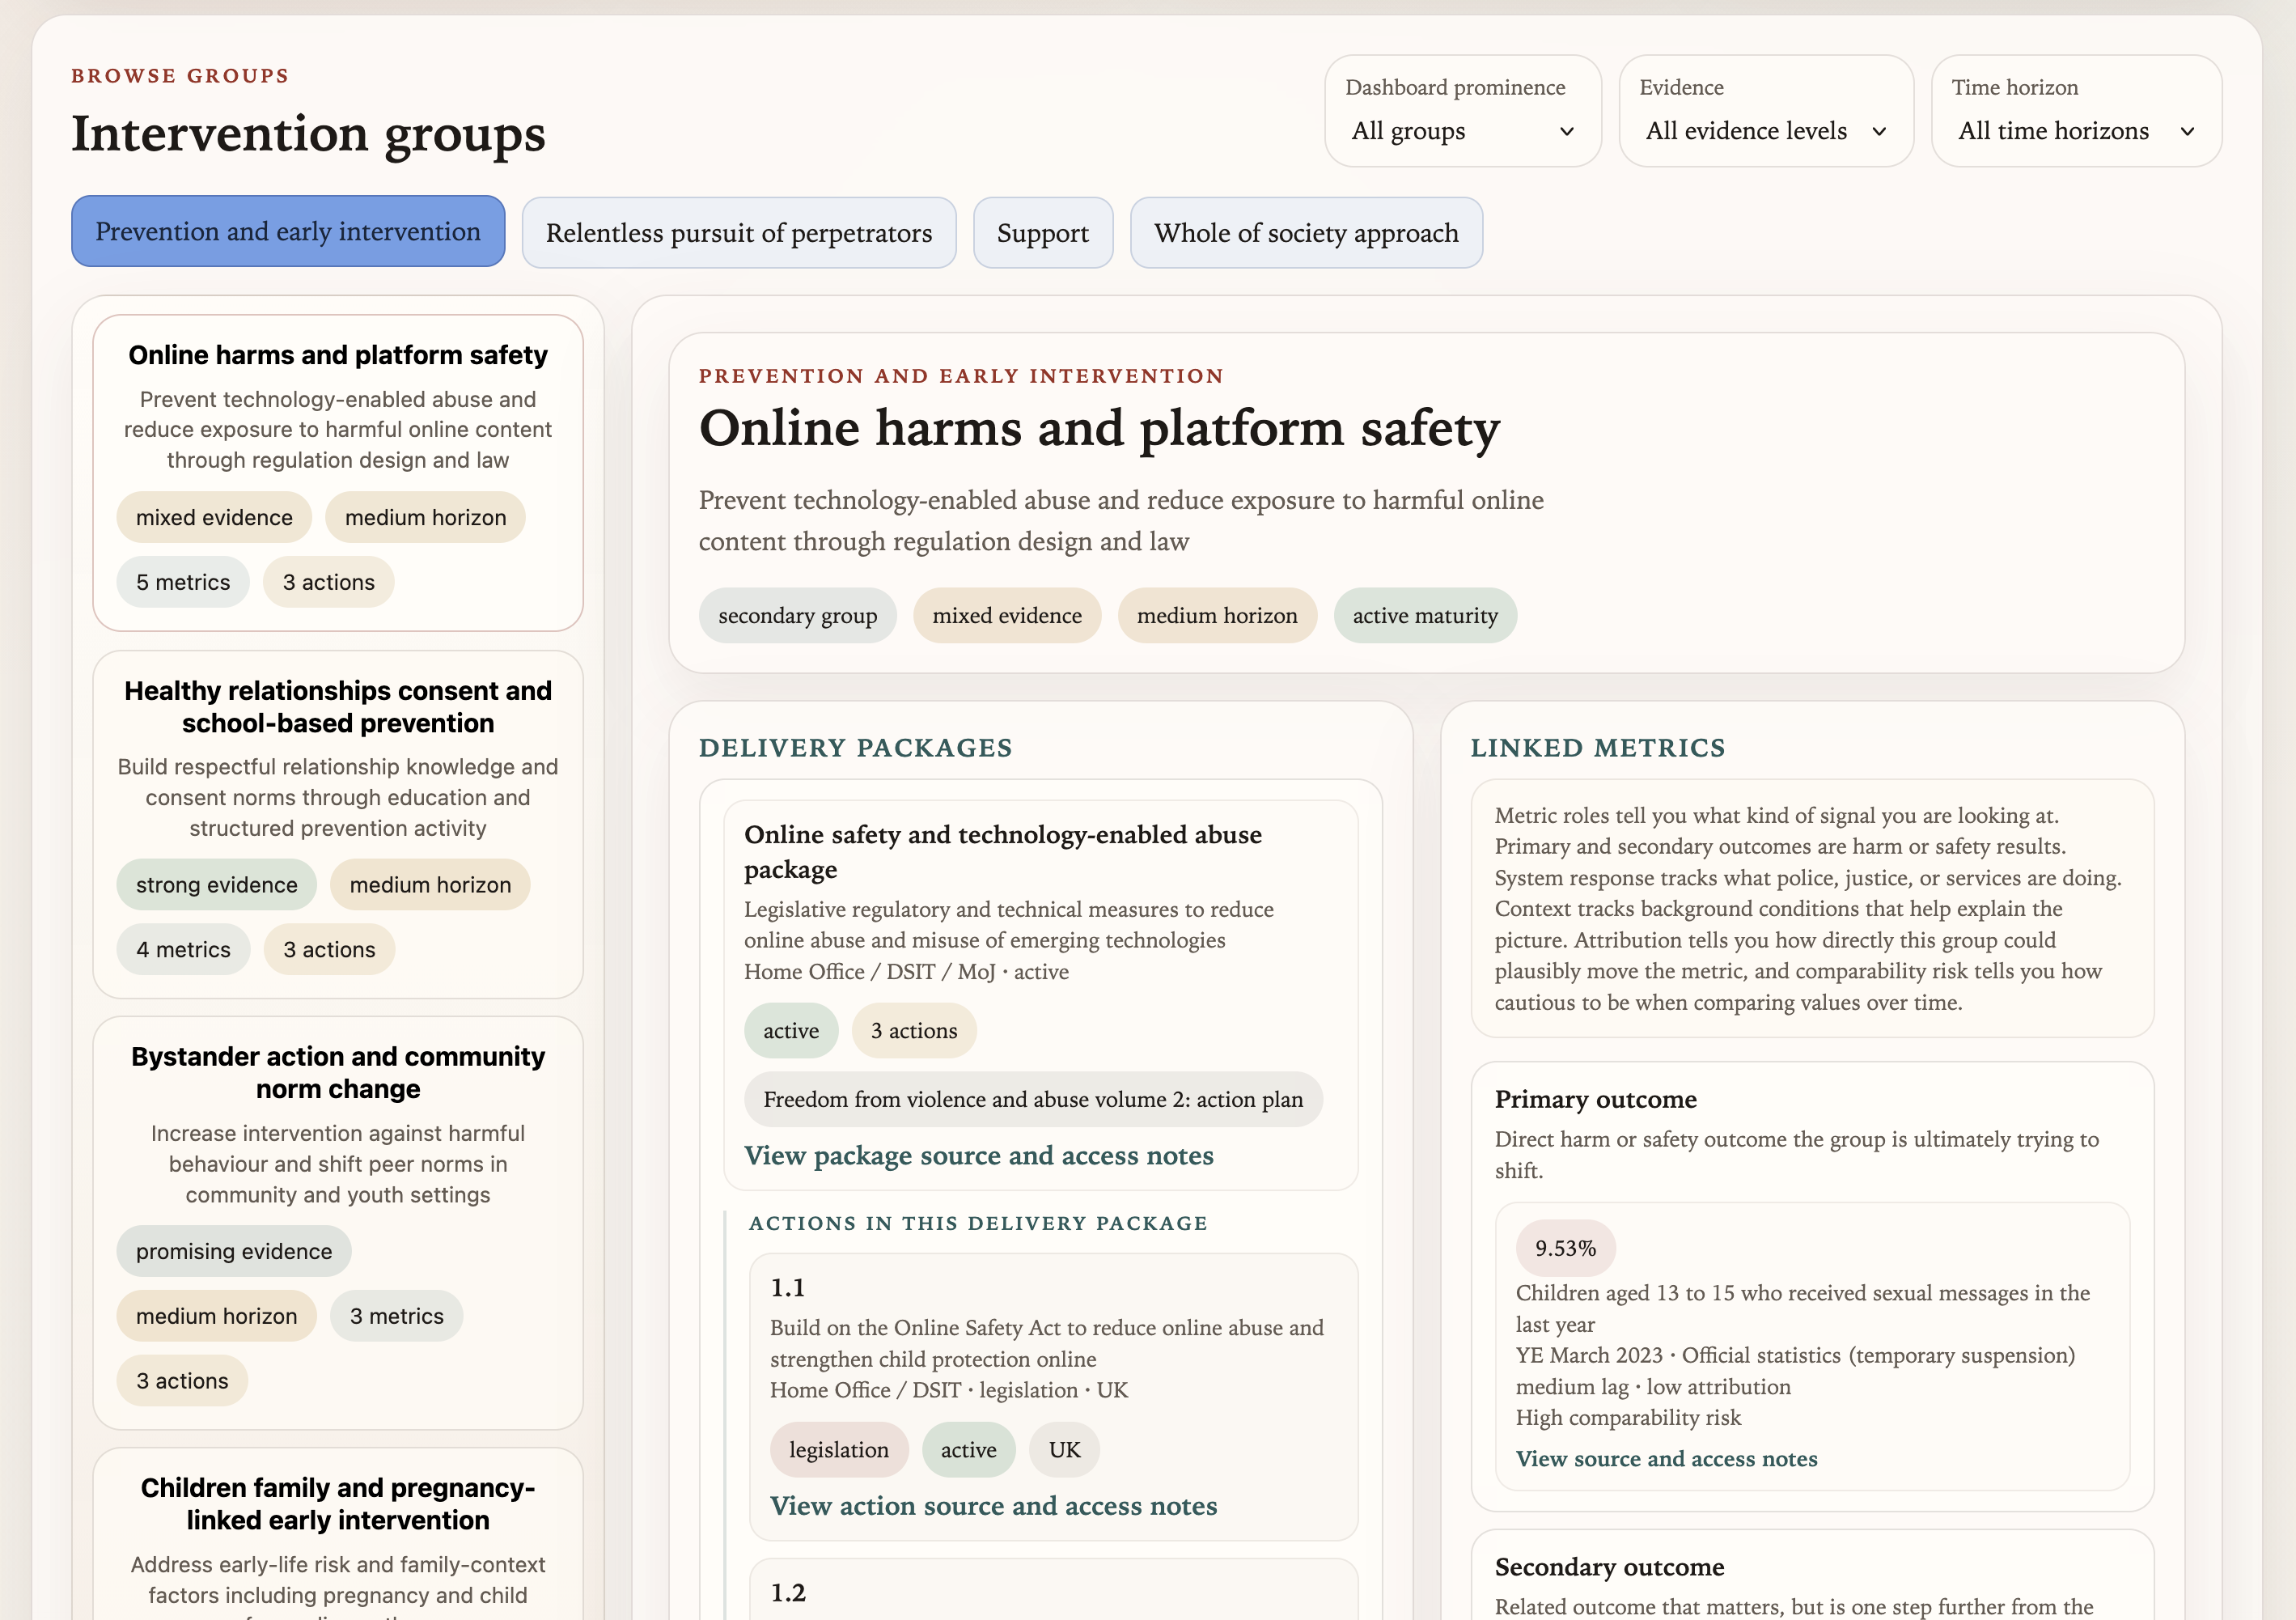Select Prevention and early intervention tab
This screenshot has width=2296, height=1620.
288,232
